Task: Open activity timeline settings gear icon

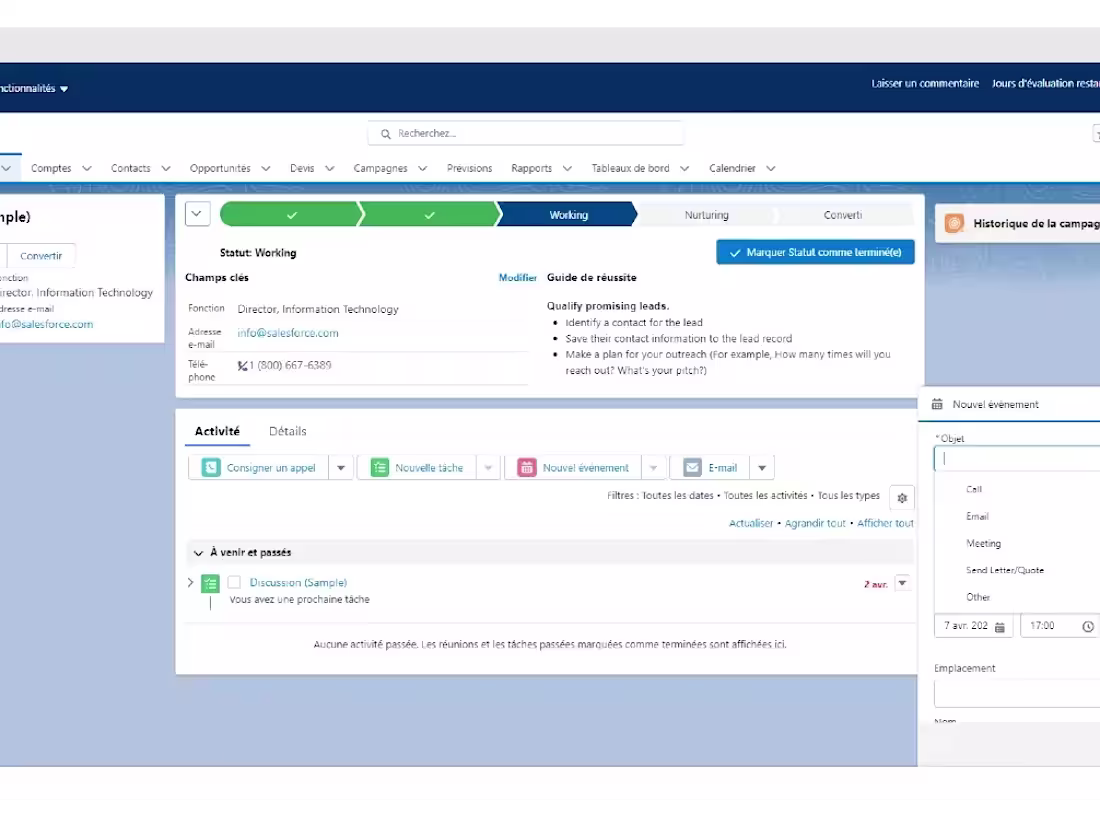Action: pos(902,497)
